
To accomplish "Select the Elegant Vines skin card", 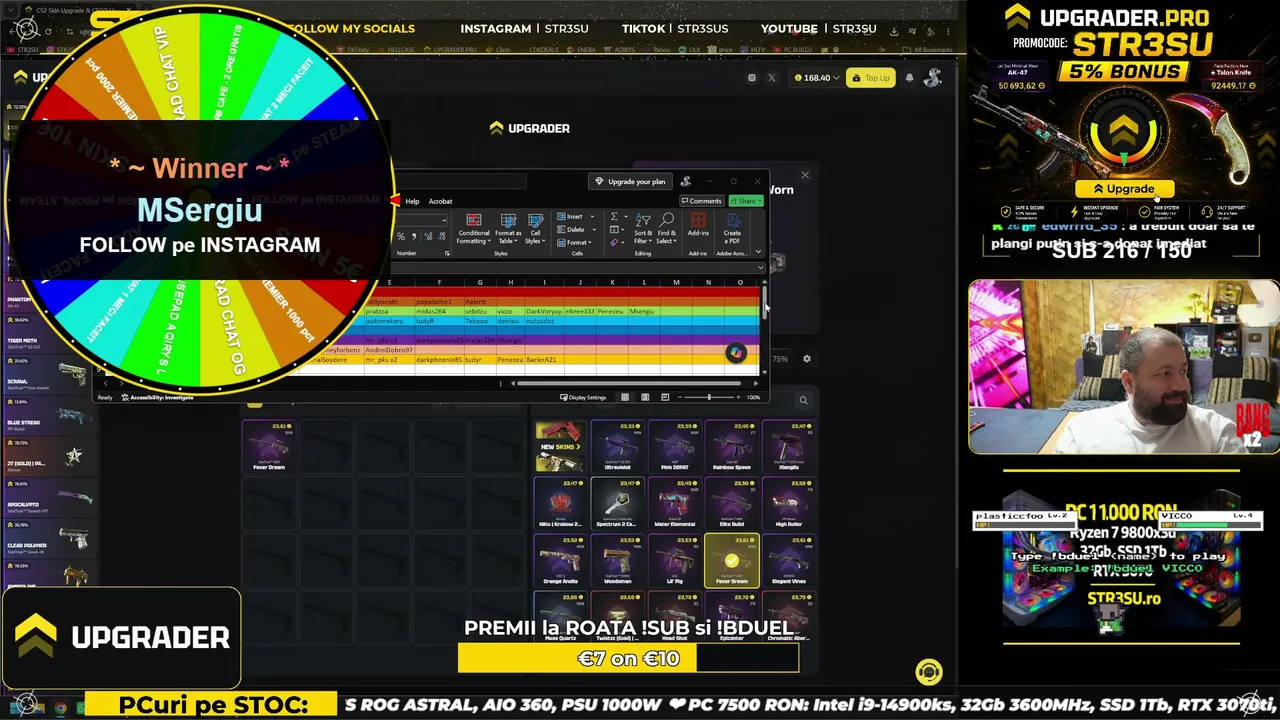I will [788, 560].
